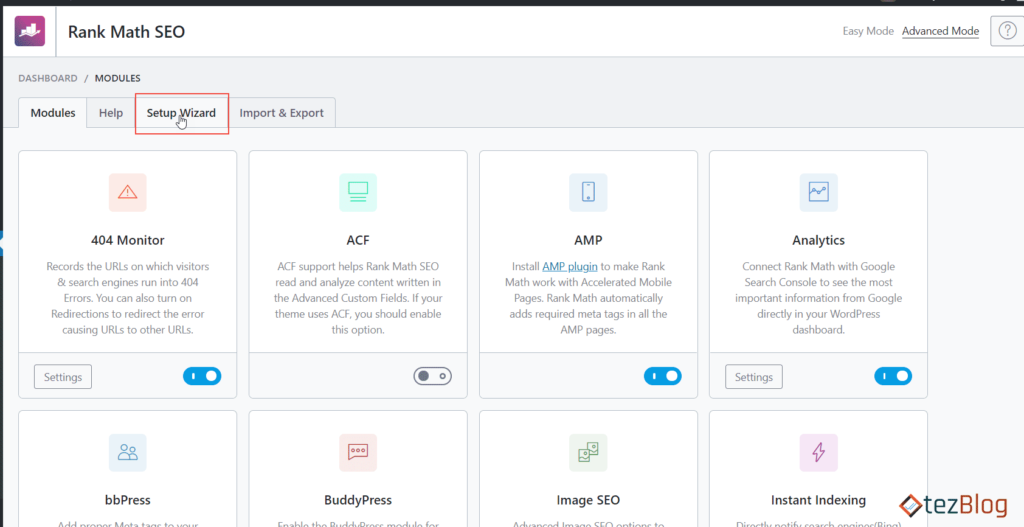Image resolution: width=1024 pixels, height=527 pixels.
Task: Click the bbPress module title
Action: pos(128,500)
